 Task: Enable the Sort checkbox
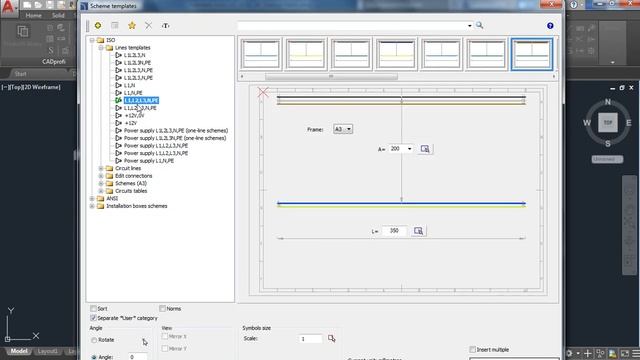[93, 309]
